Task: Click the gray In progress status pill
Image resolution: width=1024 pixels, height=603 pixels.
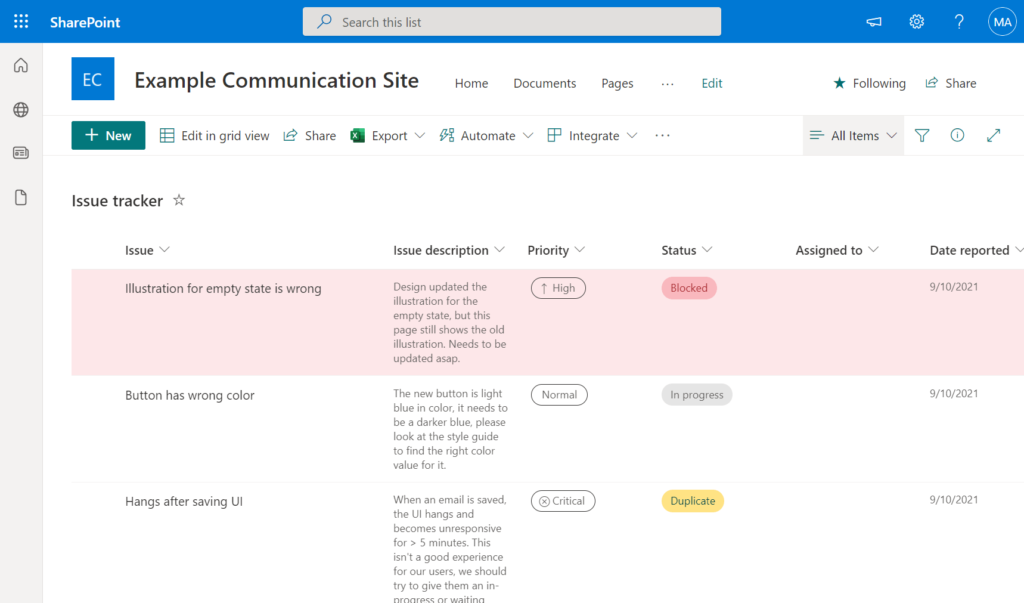Action: pos(697,395)
